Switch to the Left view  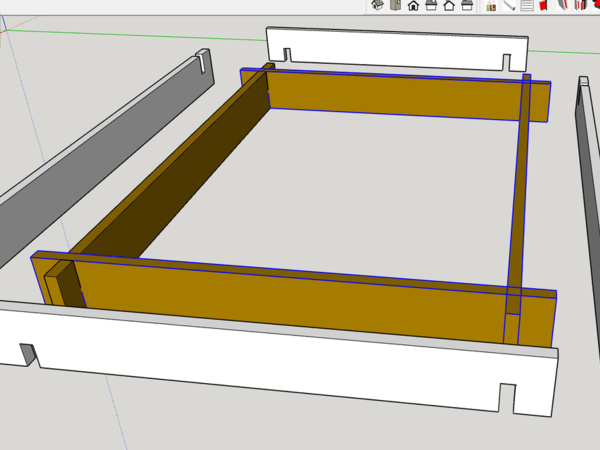467,5
